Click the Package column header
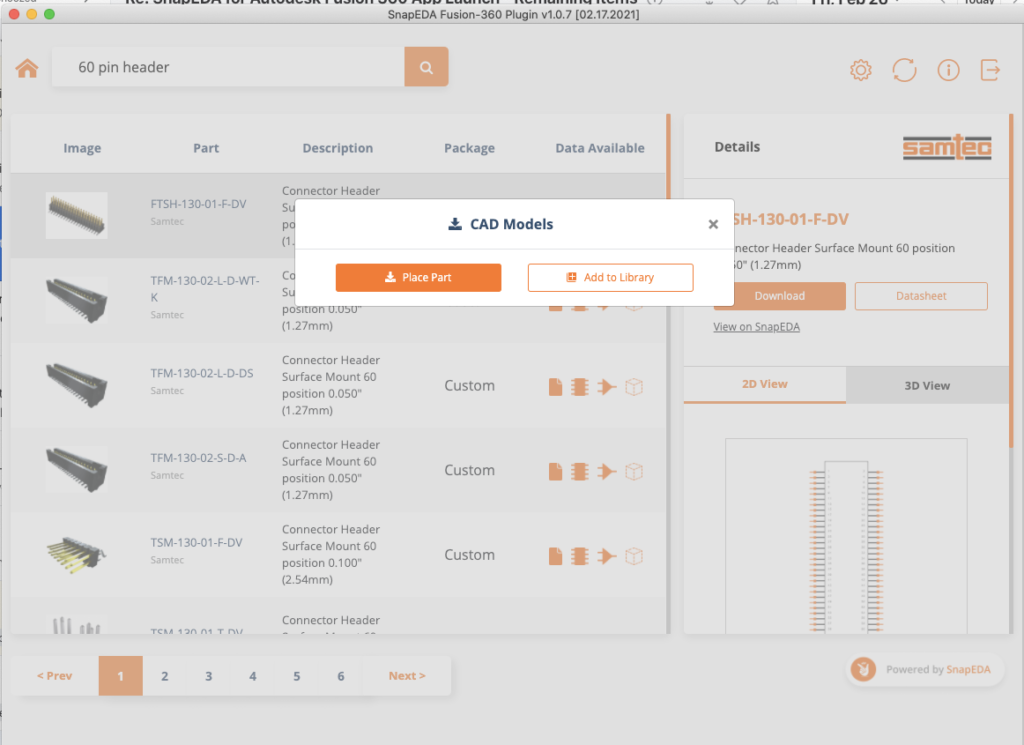Viewport: 1024px width, 745px height. point(470,148)
